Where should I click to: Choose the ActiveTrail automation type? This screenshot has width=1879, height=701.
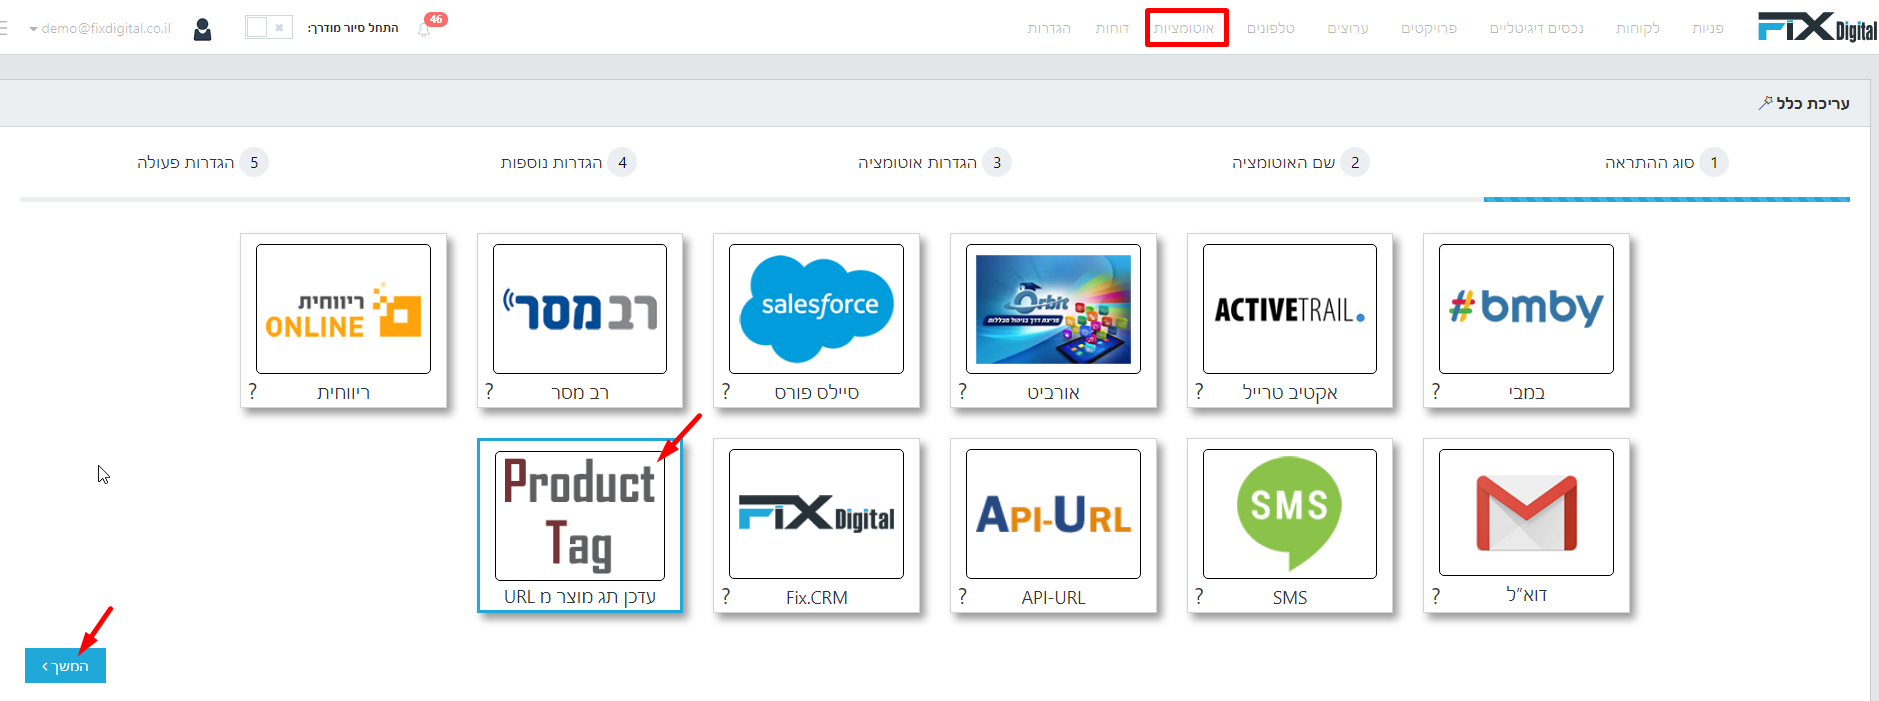click(x=1290, y=321)
